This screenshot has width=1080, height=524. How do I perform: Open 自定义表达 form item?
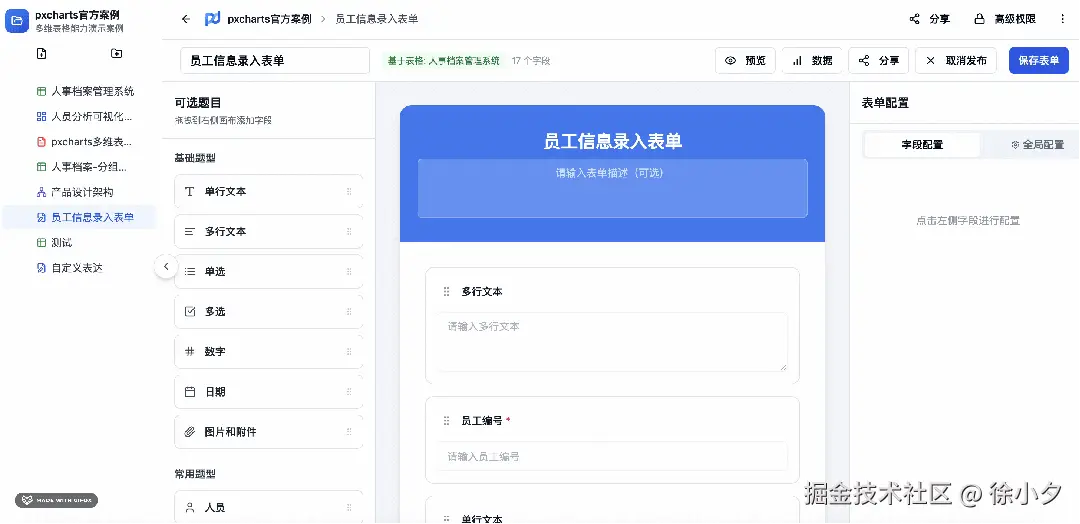79,268
